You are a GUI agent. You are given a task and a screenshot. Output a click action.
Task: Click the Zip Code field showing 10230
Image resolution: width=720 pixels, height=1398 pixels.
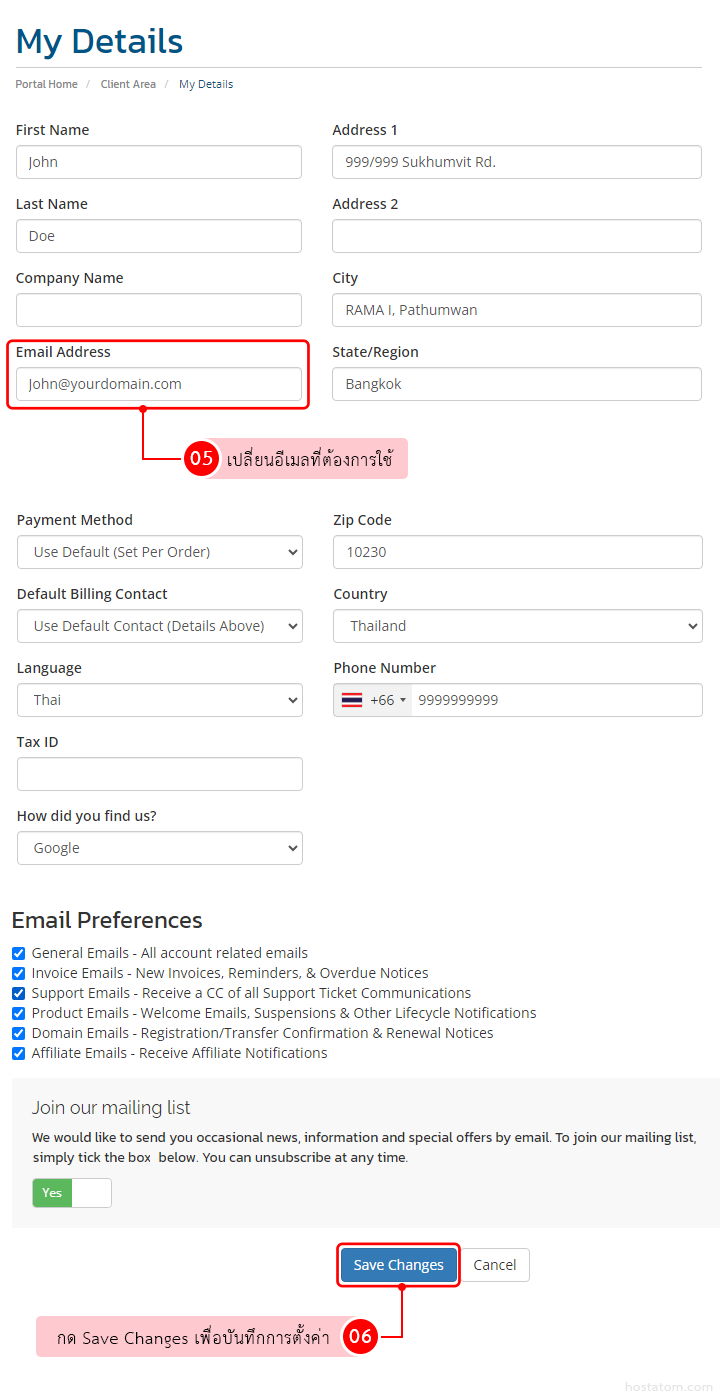point(517,552)
